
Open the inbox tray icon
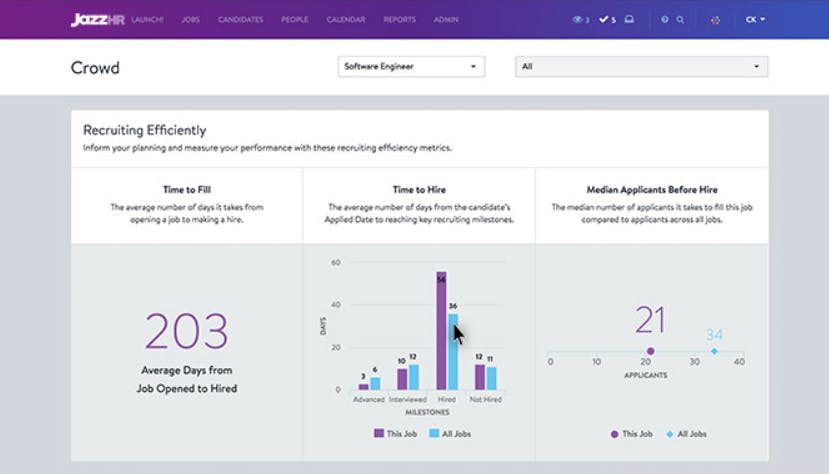point(629,20)
